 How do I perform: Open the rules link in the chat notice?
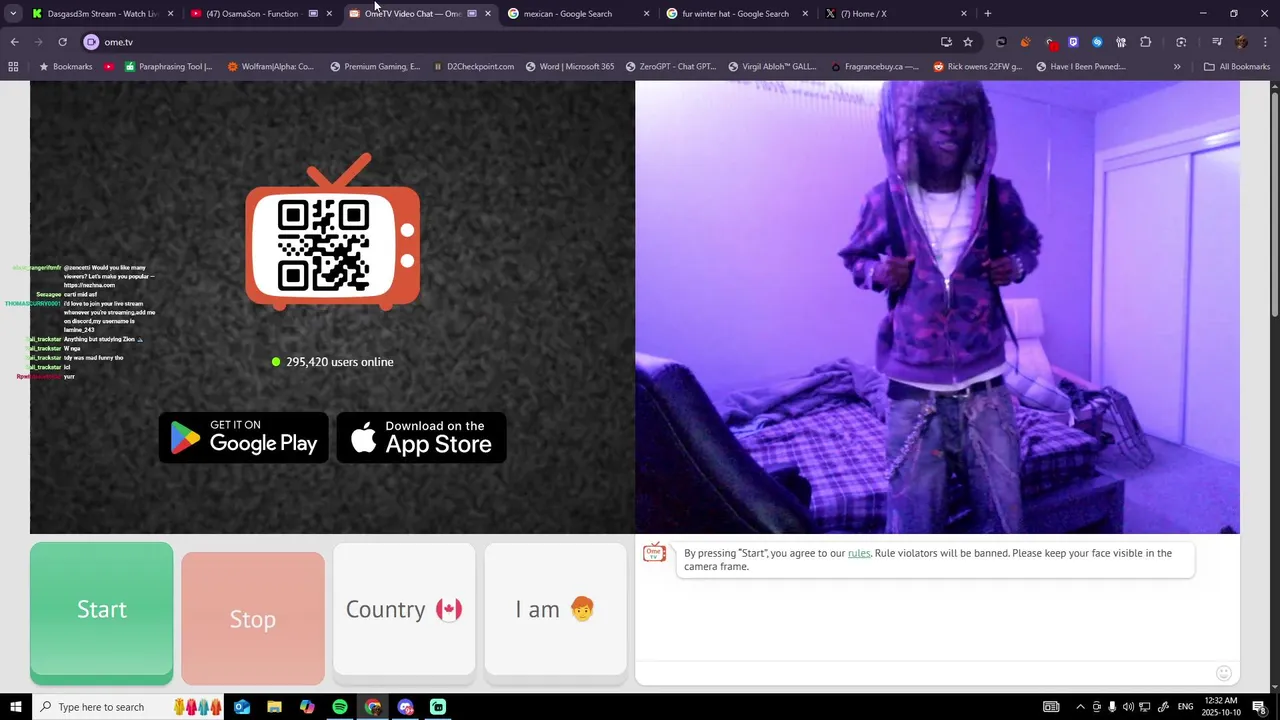859,553
